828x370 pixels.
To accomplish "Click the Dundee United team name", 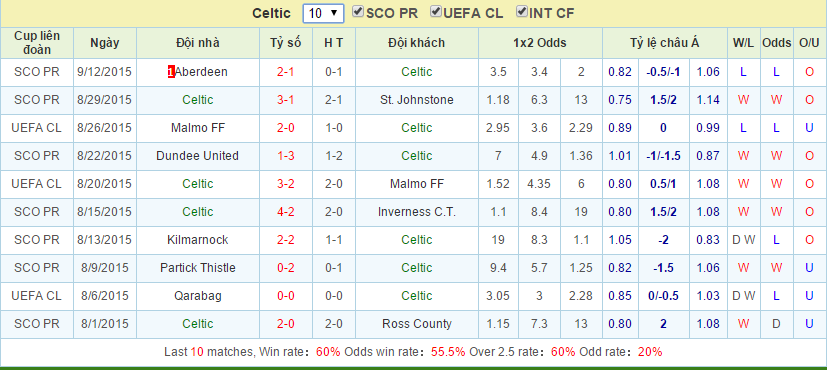I will (x=197, y=156).
